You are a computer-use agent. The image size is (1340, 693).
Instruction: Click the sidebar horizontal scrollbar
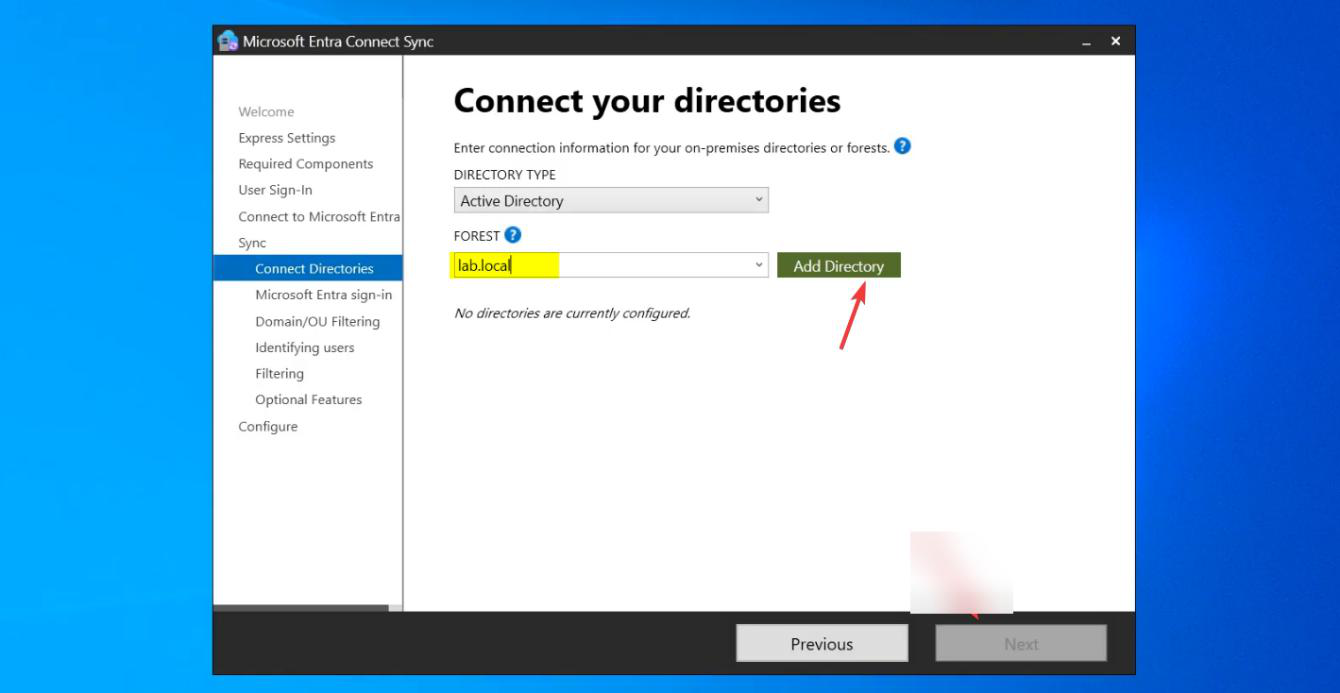[x=301, y=607]
